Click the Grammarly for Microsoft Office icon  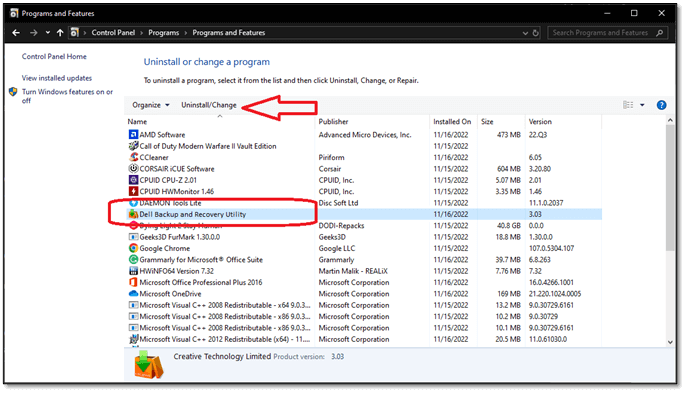click(133, 260)
